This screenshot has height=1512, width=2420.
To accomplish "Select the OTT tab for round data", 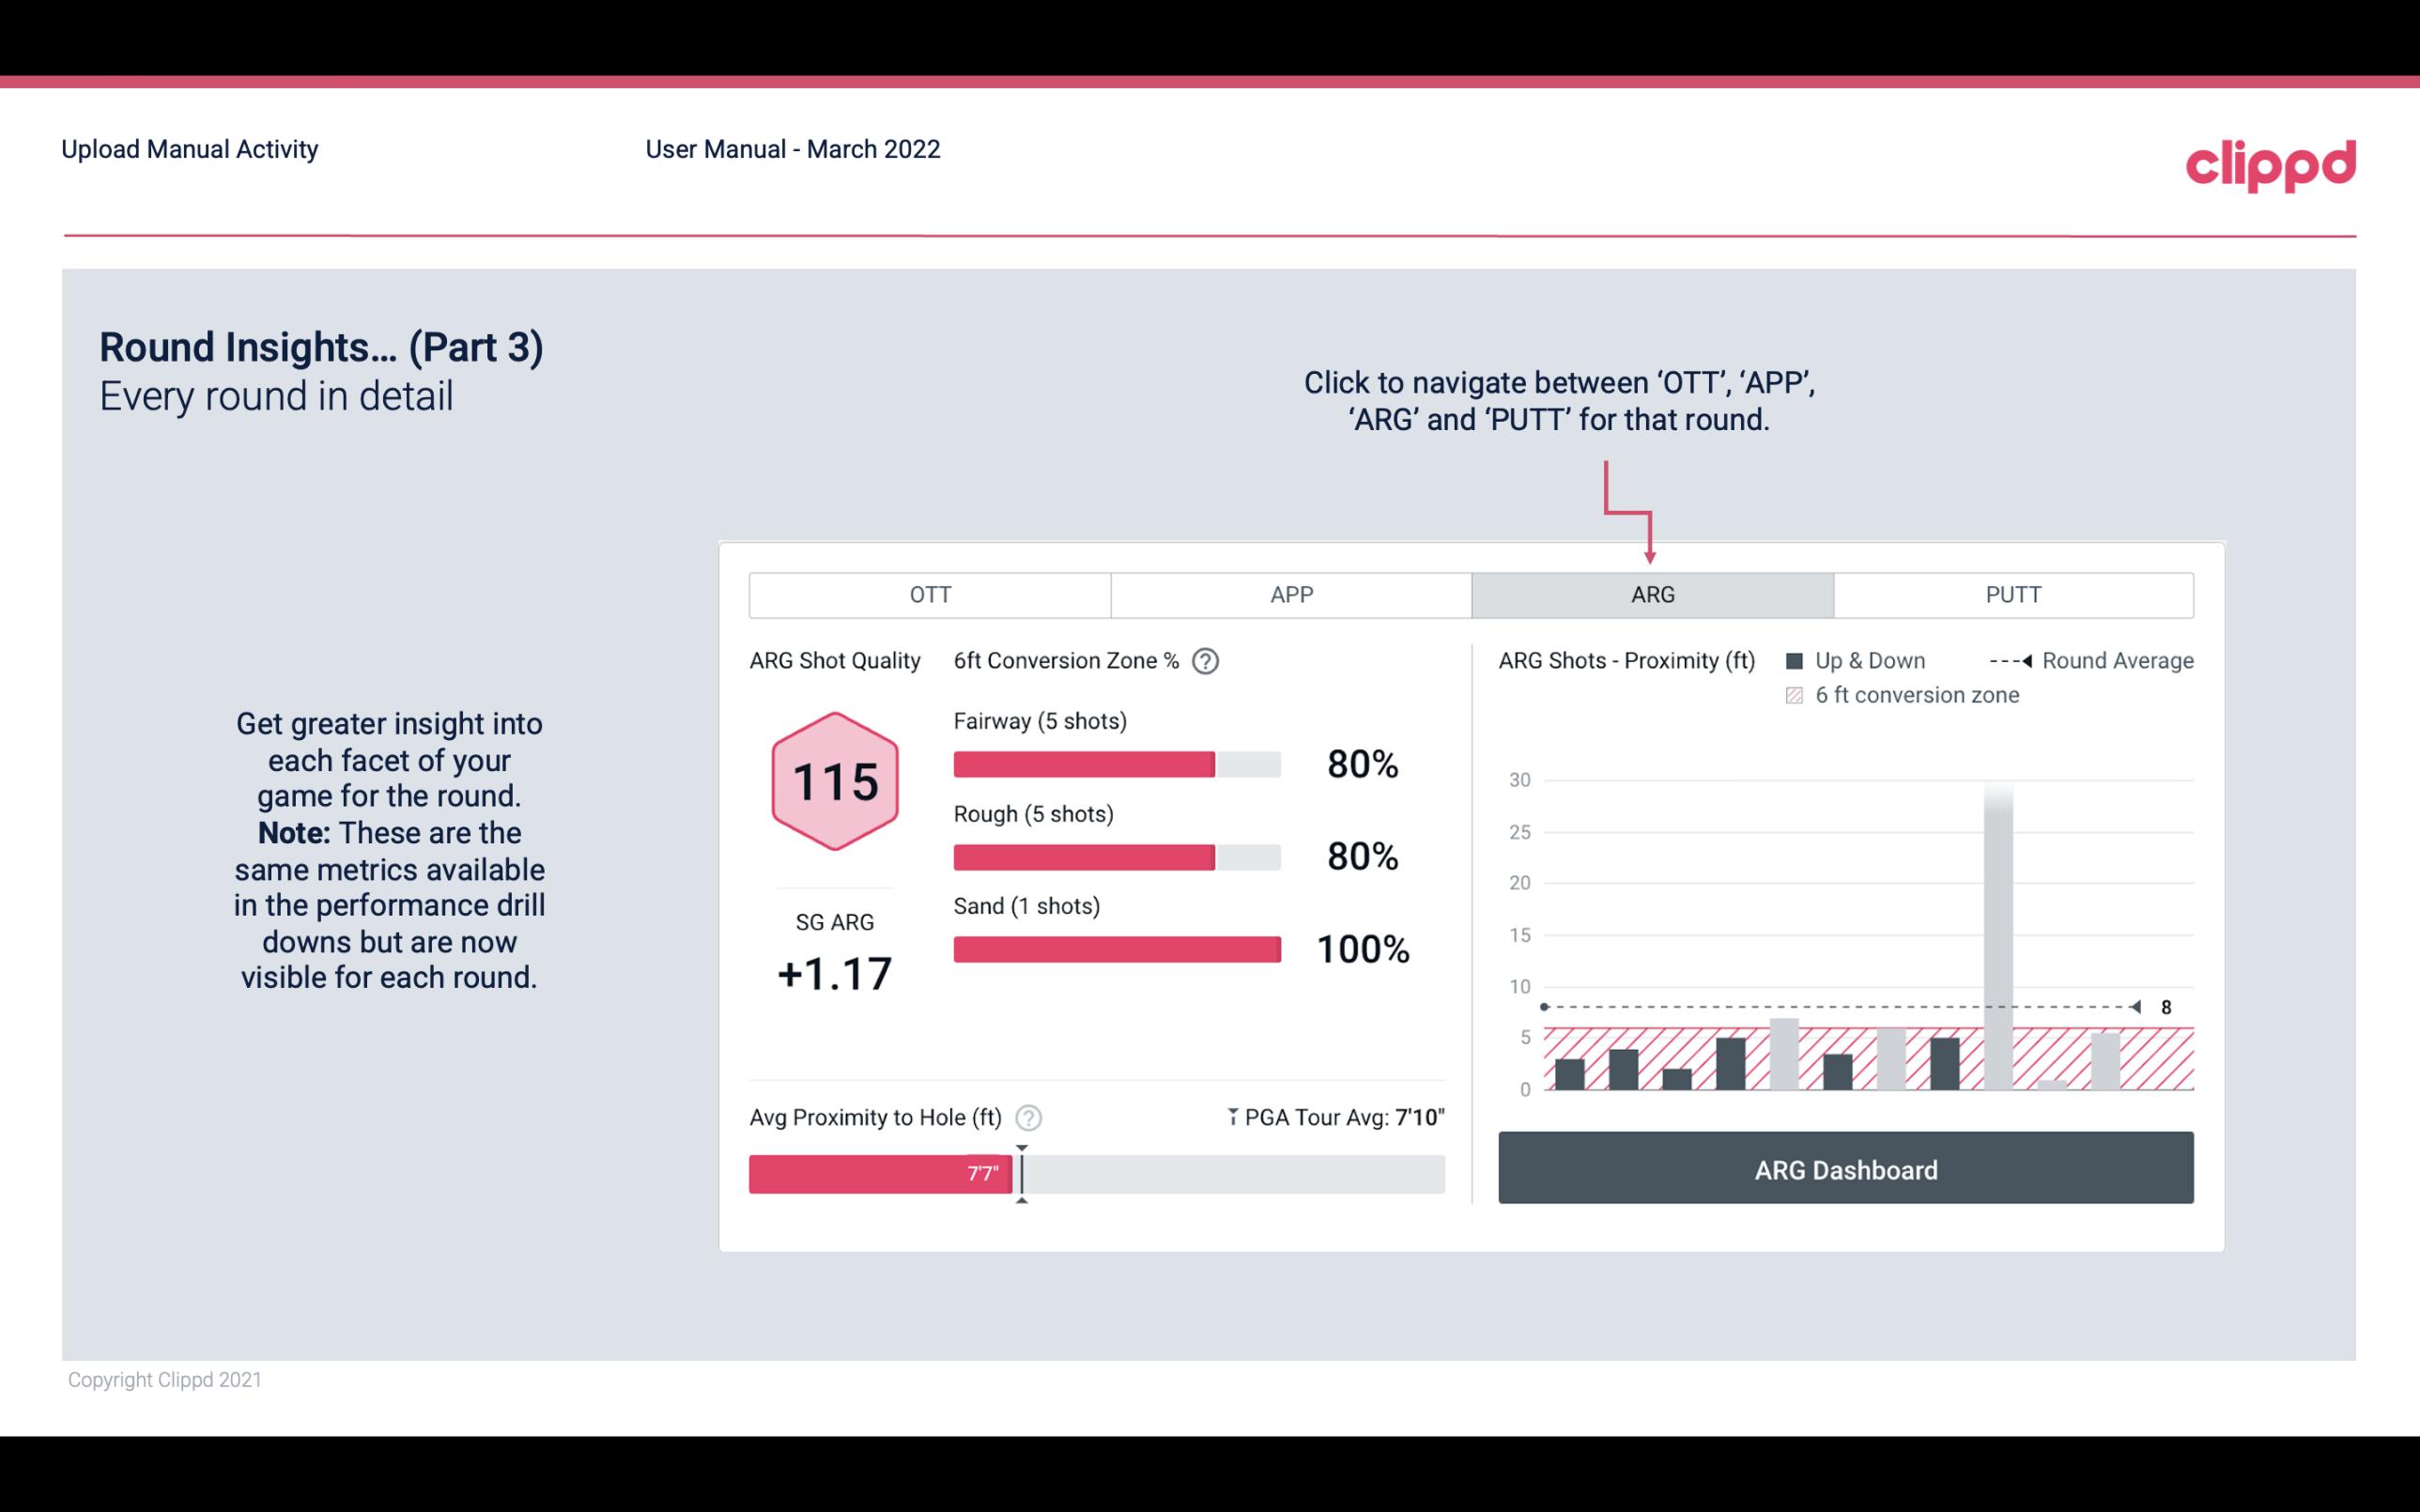I will point(928,594).
